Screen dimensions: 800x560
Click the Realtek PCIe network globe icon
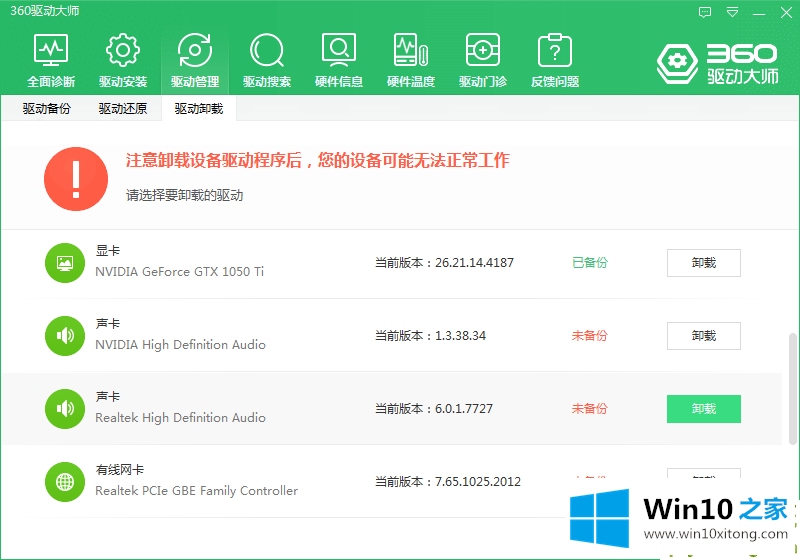coord(65,481)
